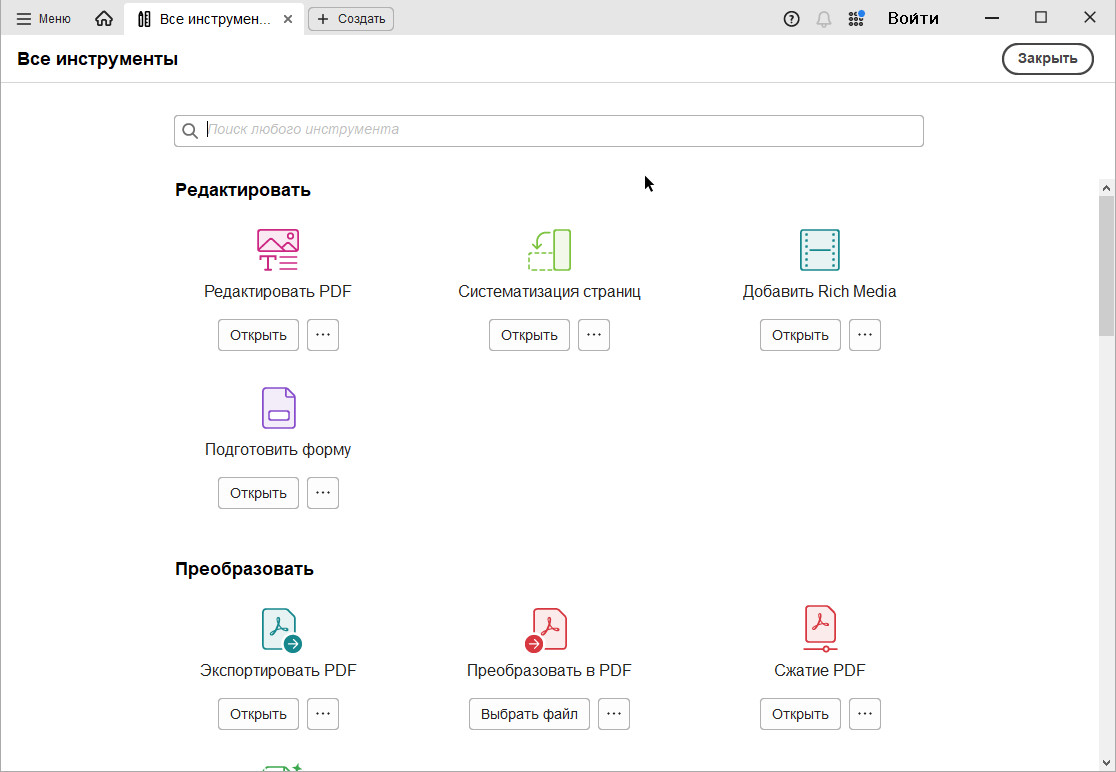
Task: Open the Меню hamburger menu
Action: (43, 19)
